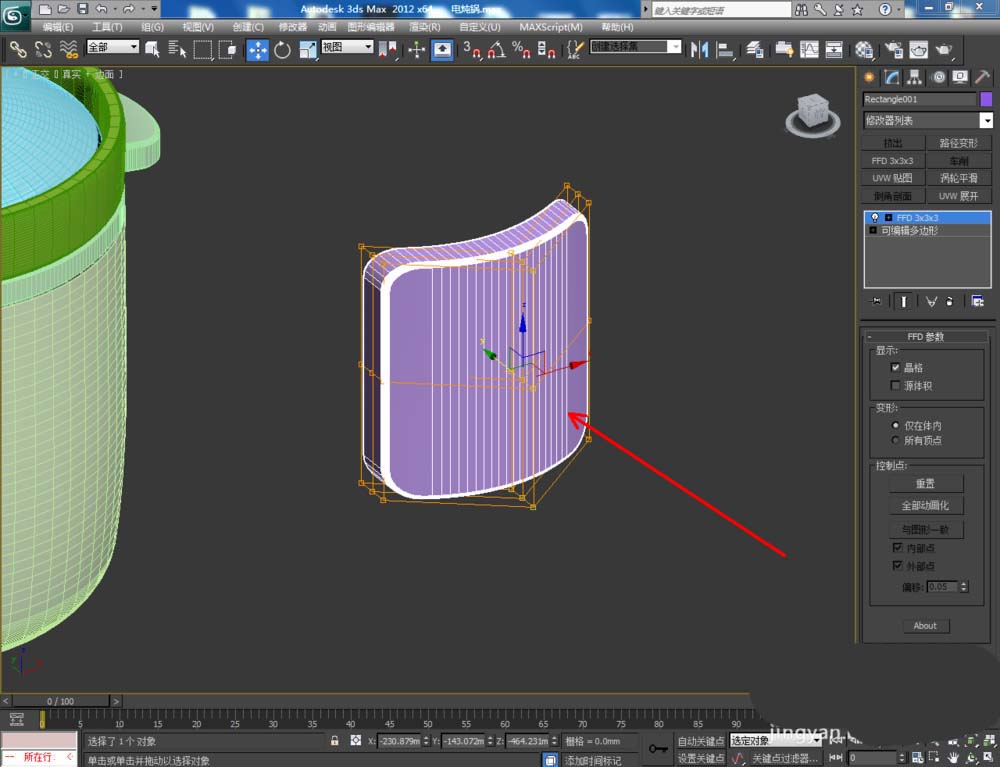Select the Move transform tool
This screenshot has width=1000, height=767.
click(257, 49)
